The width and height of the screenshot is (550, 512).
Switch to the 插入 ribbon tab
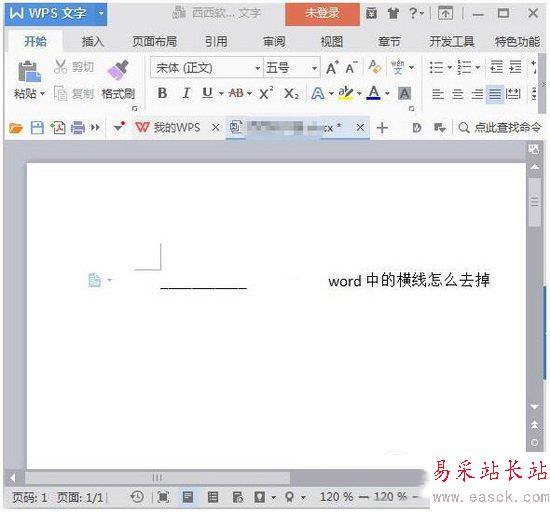point(93,42)
